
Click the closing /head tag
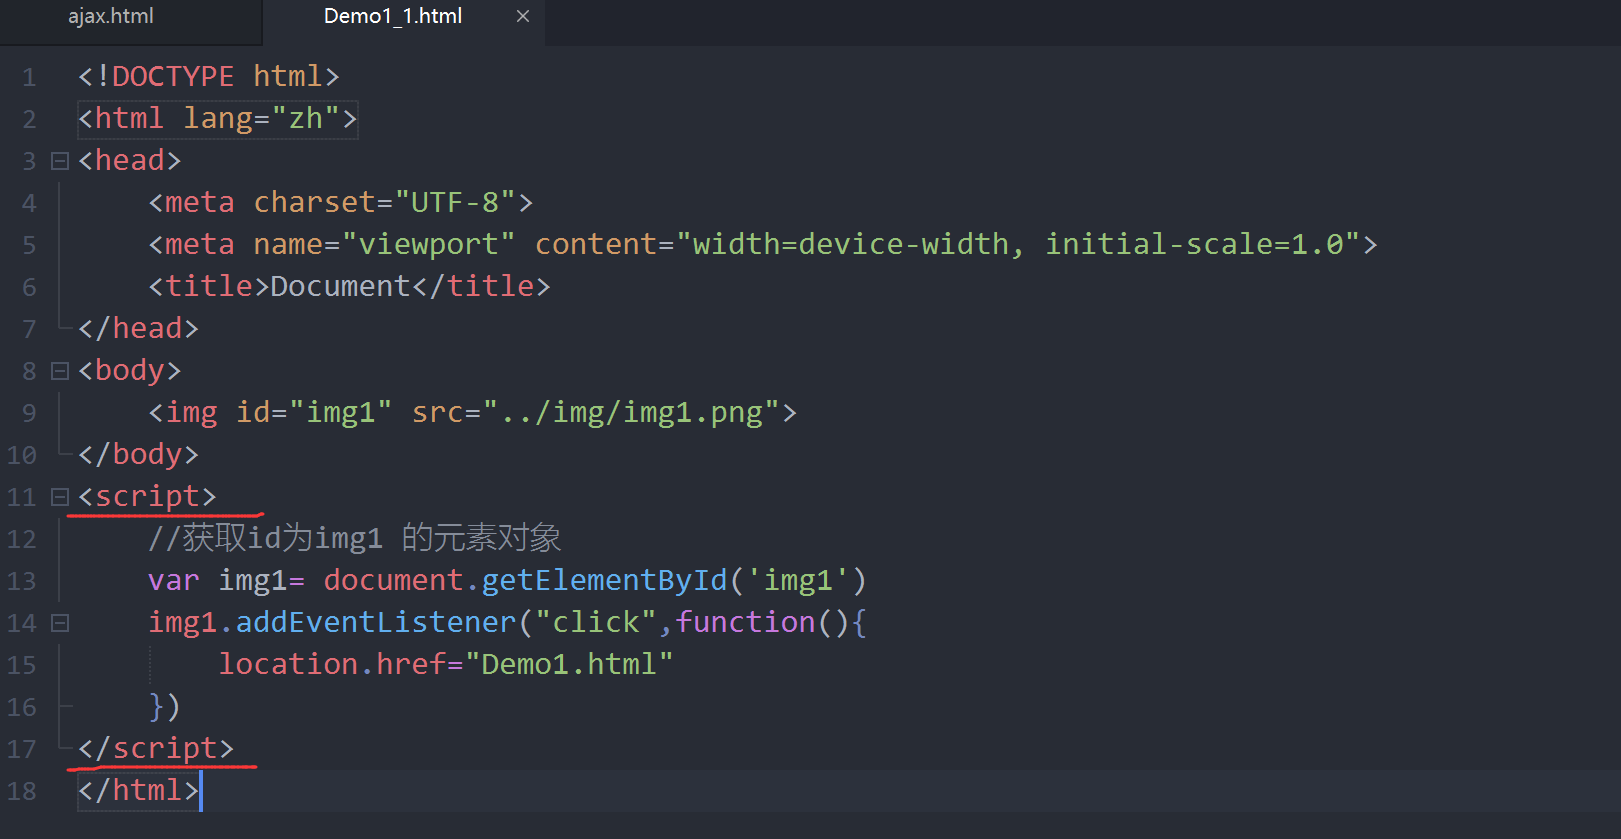click(139, 328)
